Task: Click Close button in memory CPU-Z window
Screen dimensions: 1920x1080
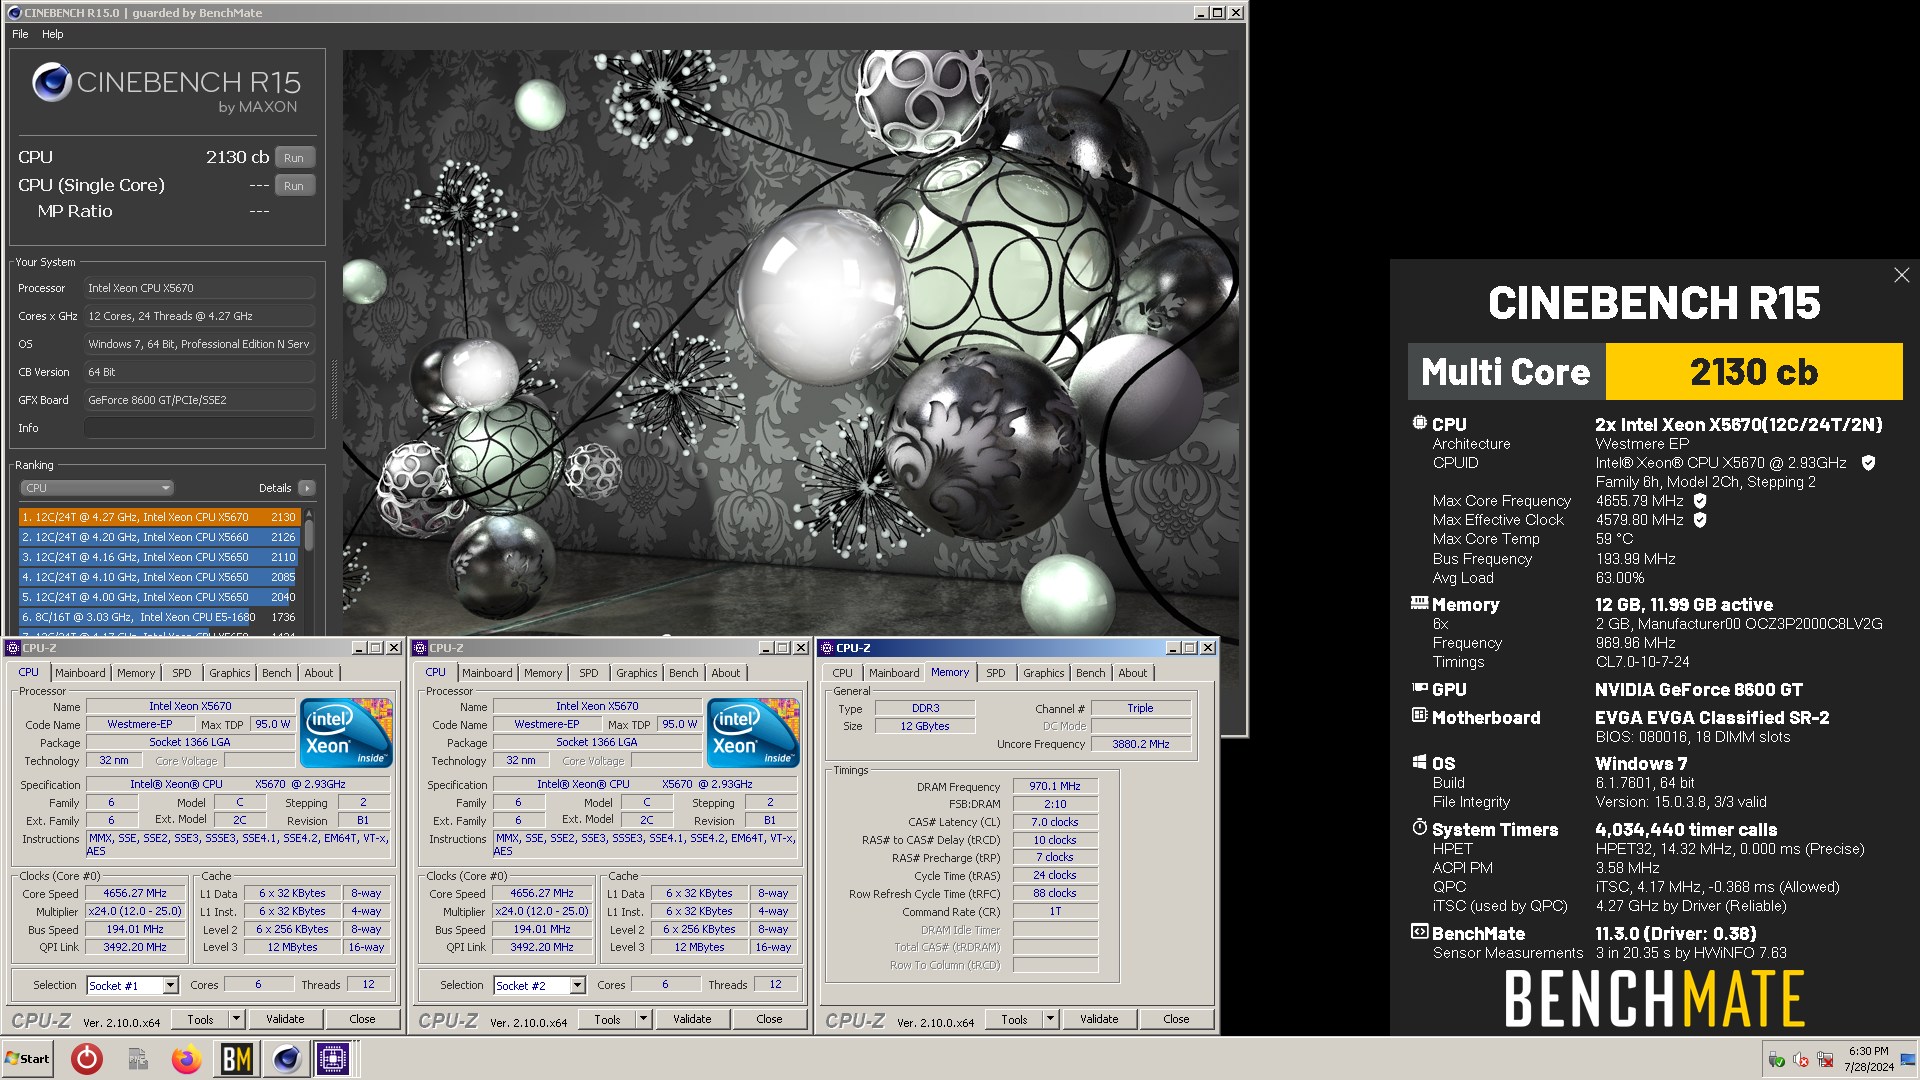Action: click(x=1176, y=1019)
